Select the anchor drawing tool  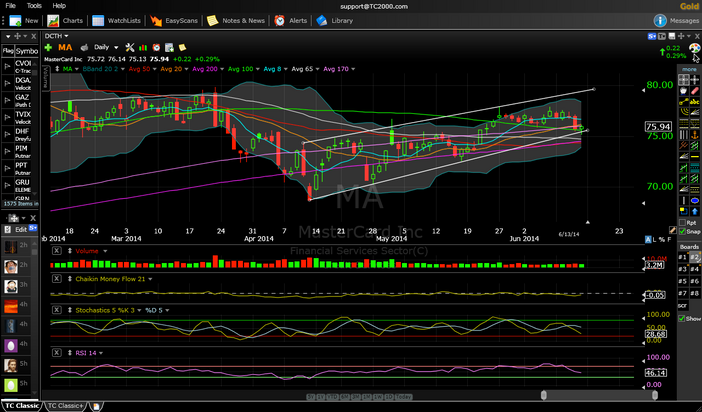point(695,134)
